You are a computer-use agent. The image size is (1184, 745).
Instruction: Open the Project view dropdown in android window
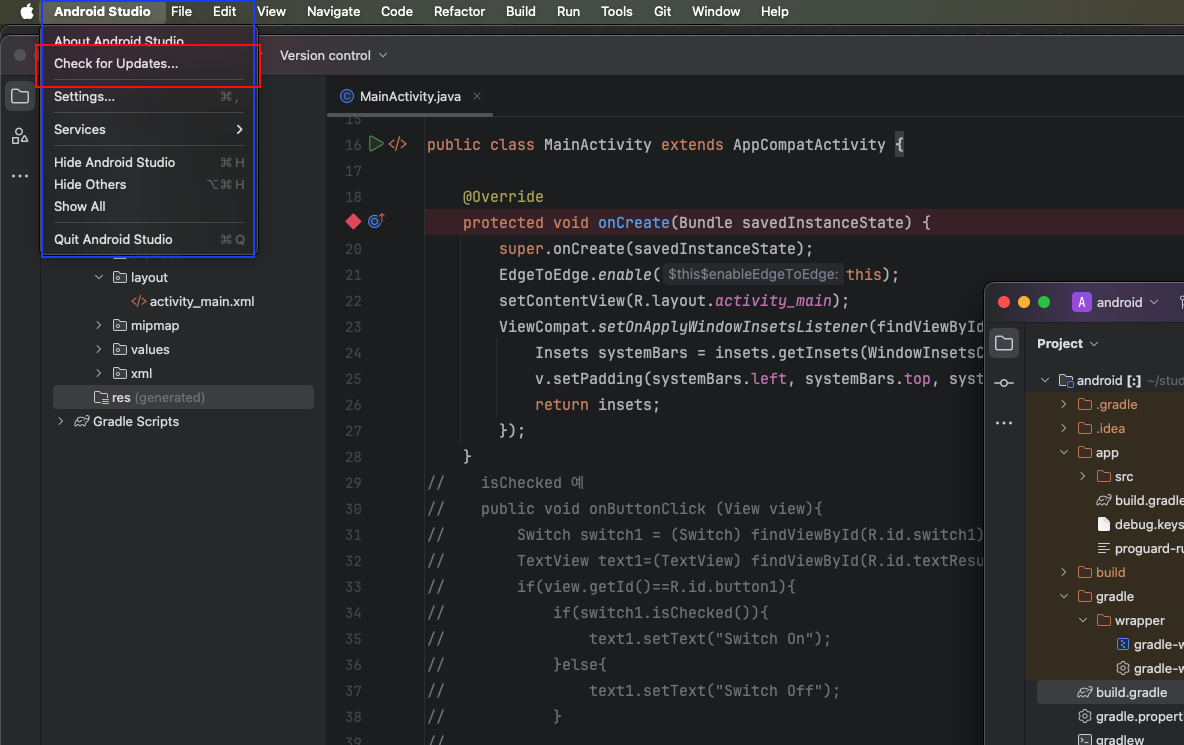click(1067, 343)
